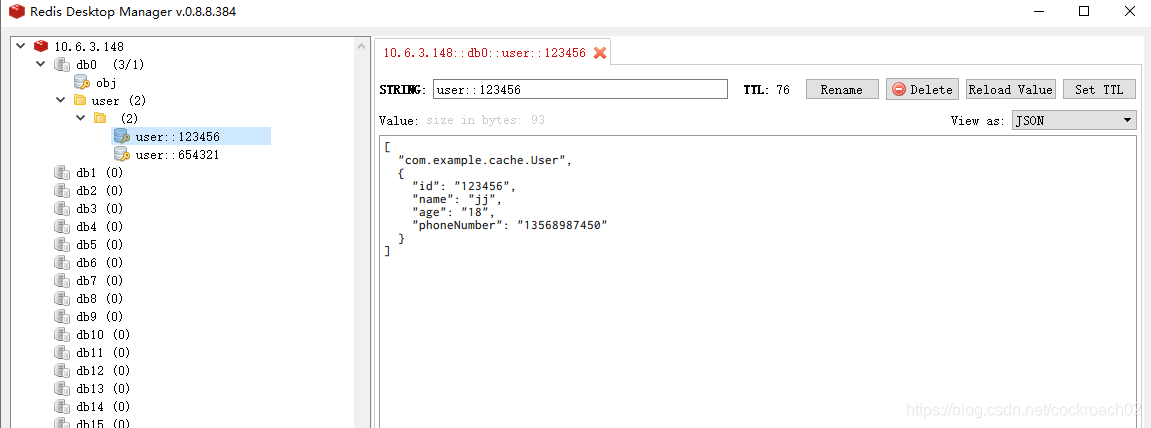Select the db5 (0) label

click(x=99, y=244)
